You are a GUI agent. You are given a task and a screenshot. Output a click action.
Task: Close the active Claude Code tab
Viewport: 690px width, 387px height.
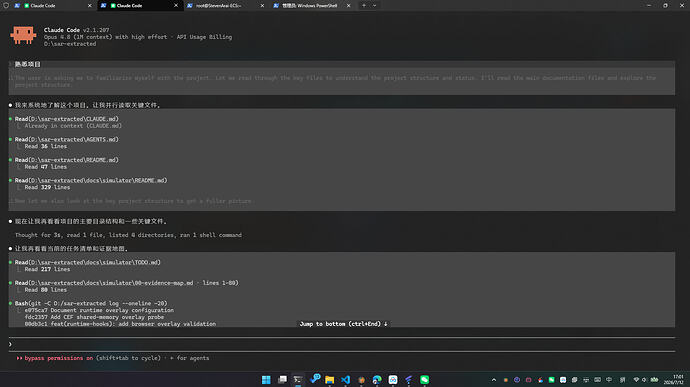tap(176, 6)
